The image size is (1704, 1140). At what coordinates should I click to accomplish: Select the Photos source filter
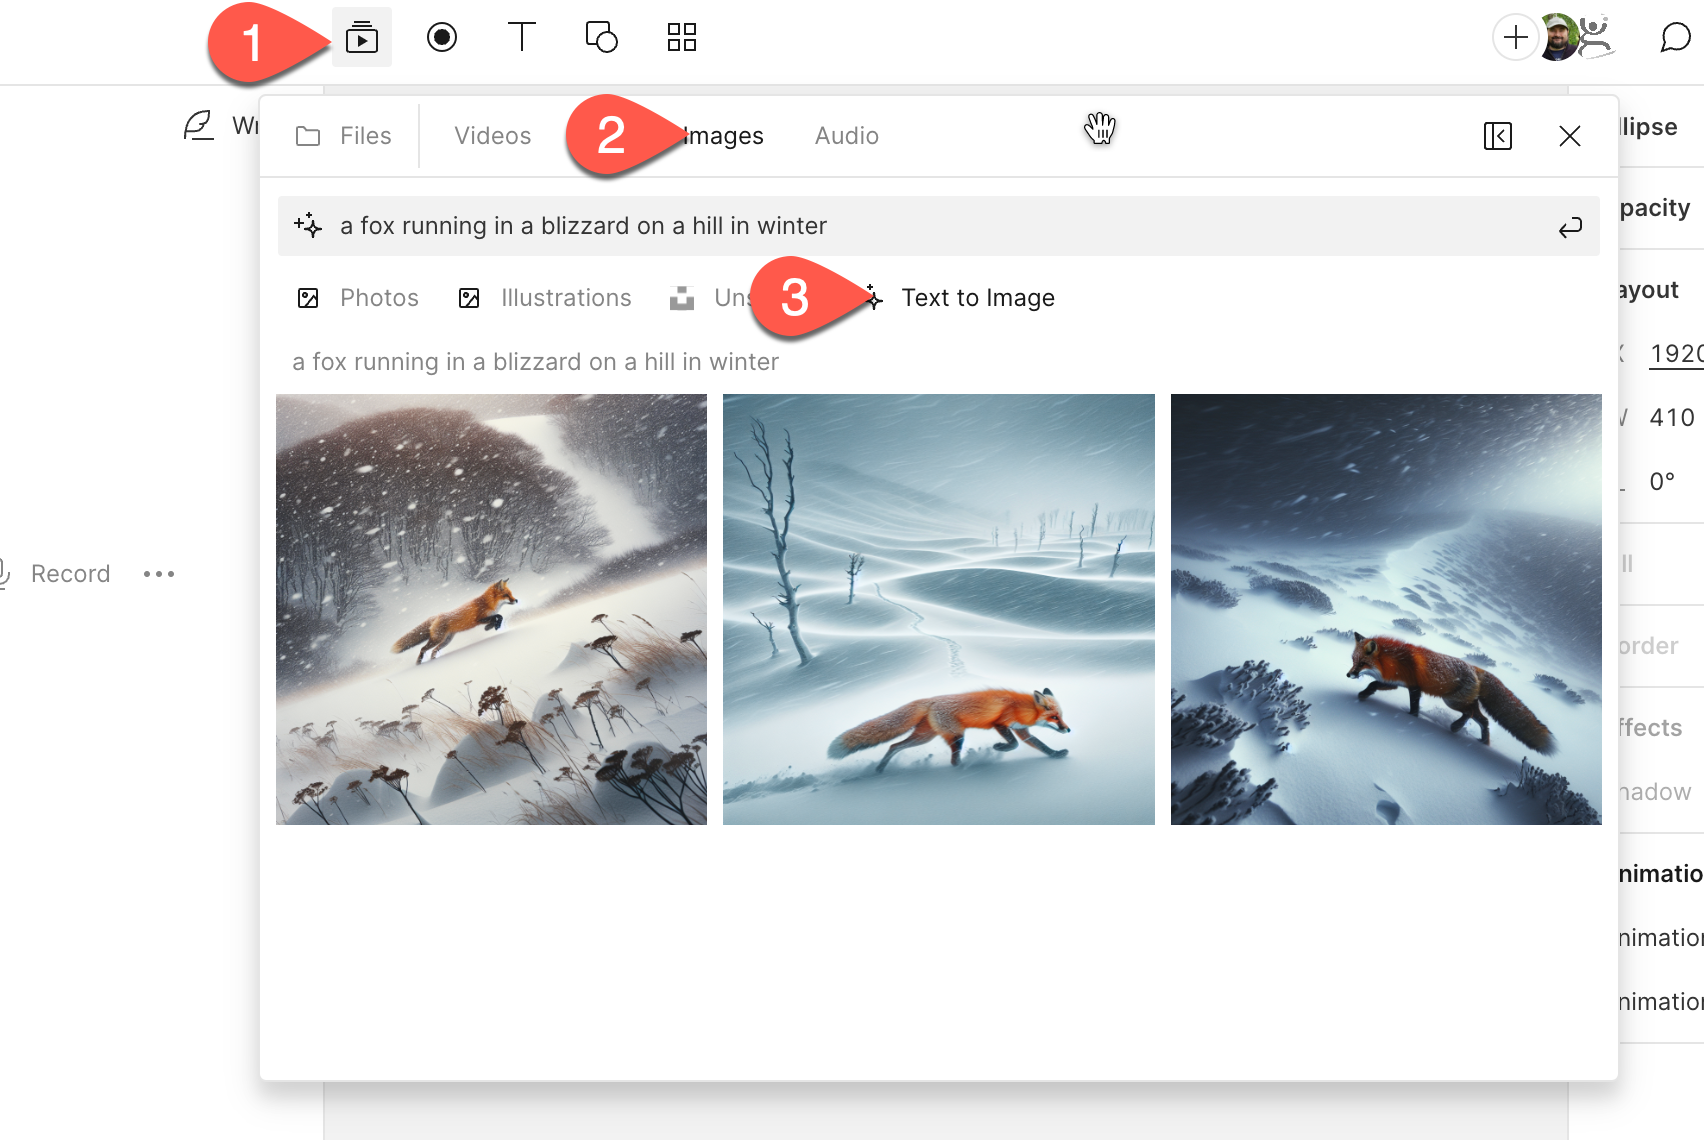[358, 298]
